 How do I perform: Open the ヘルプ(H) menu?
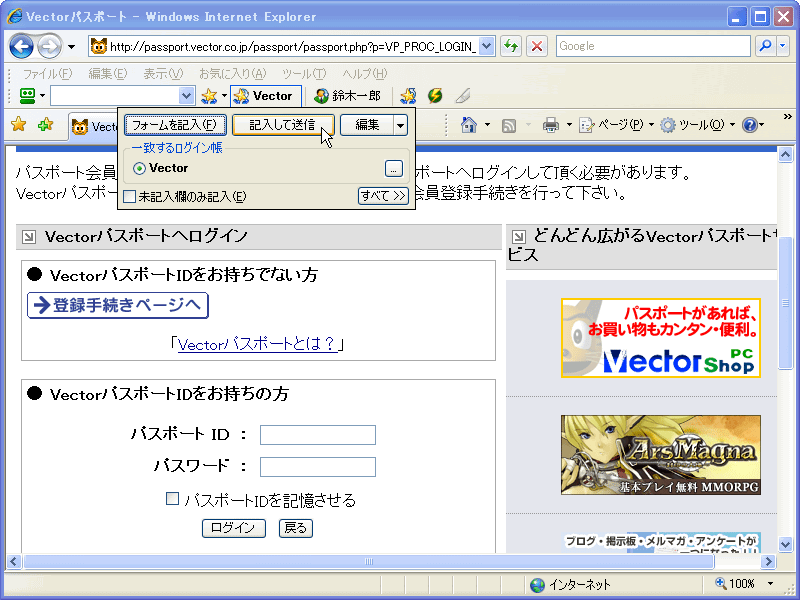365,73
